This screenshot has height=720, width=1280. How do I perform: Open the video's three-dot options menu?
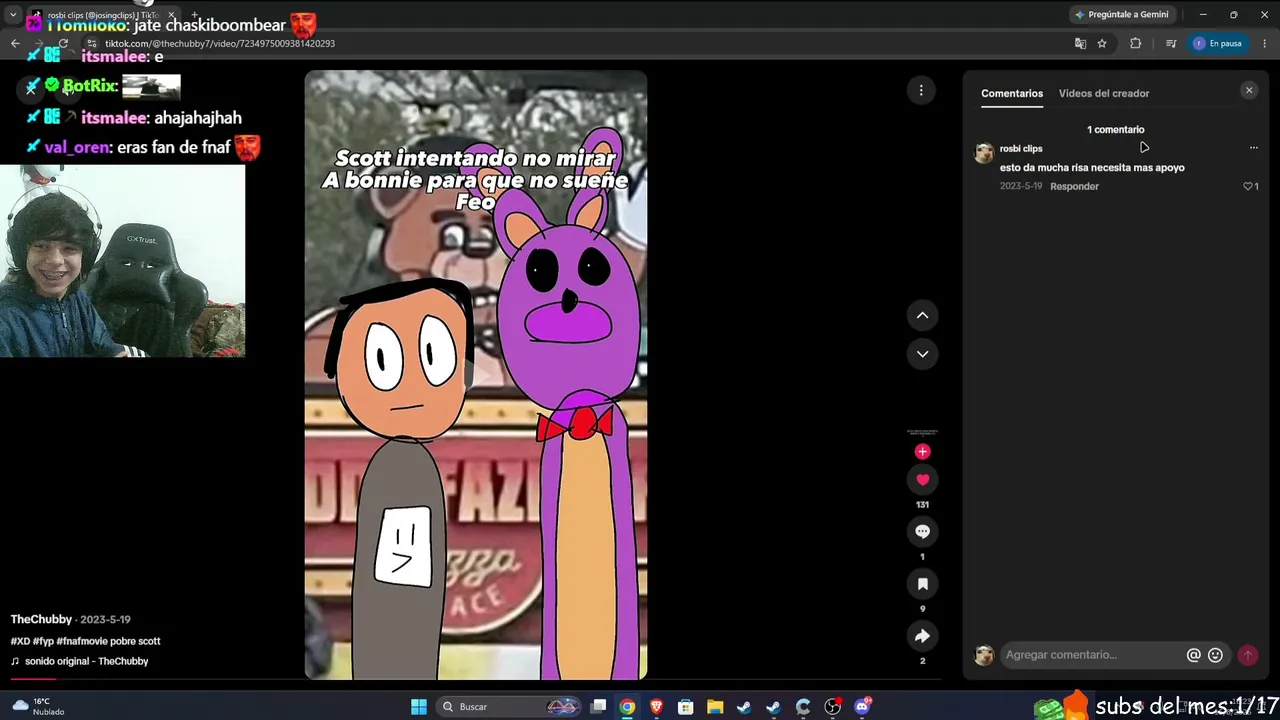921,91
